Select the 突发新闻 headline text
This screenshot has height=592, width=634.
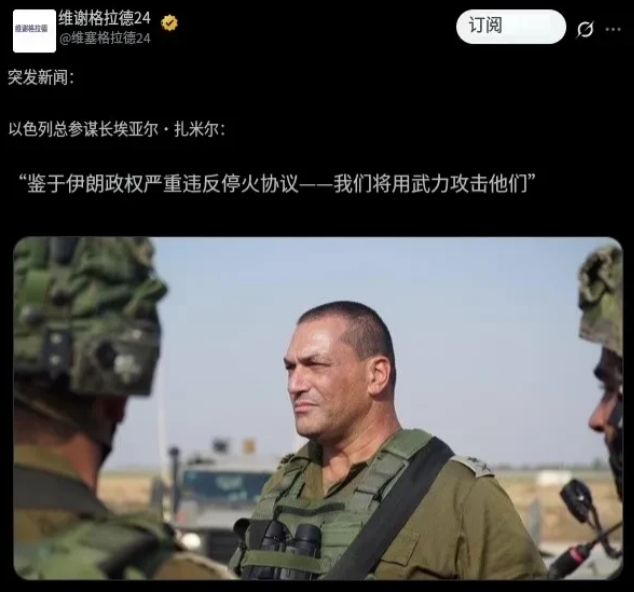40,77
